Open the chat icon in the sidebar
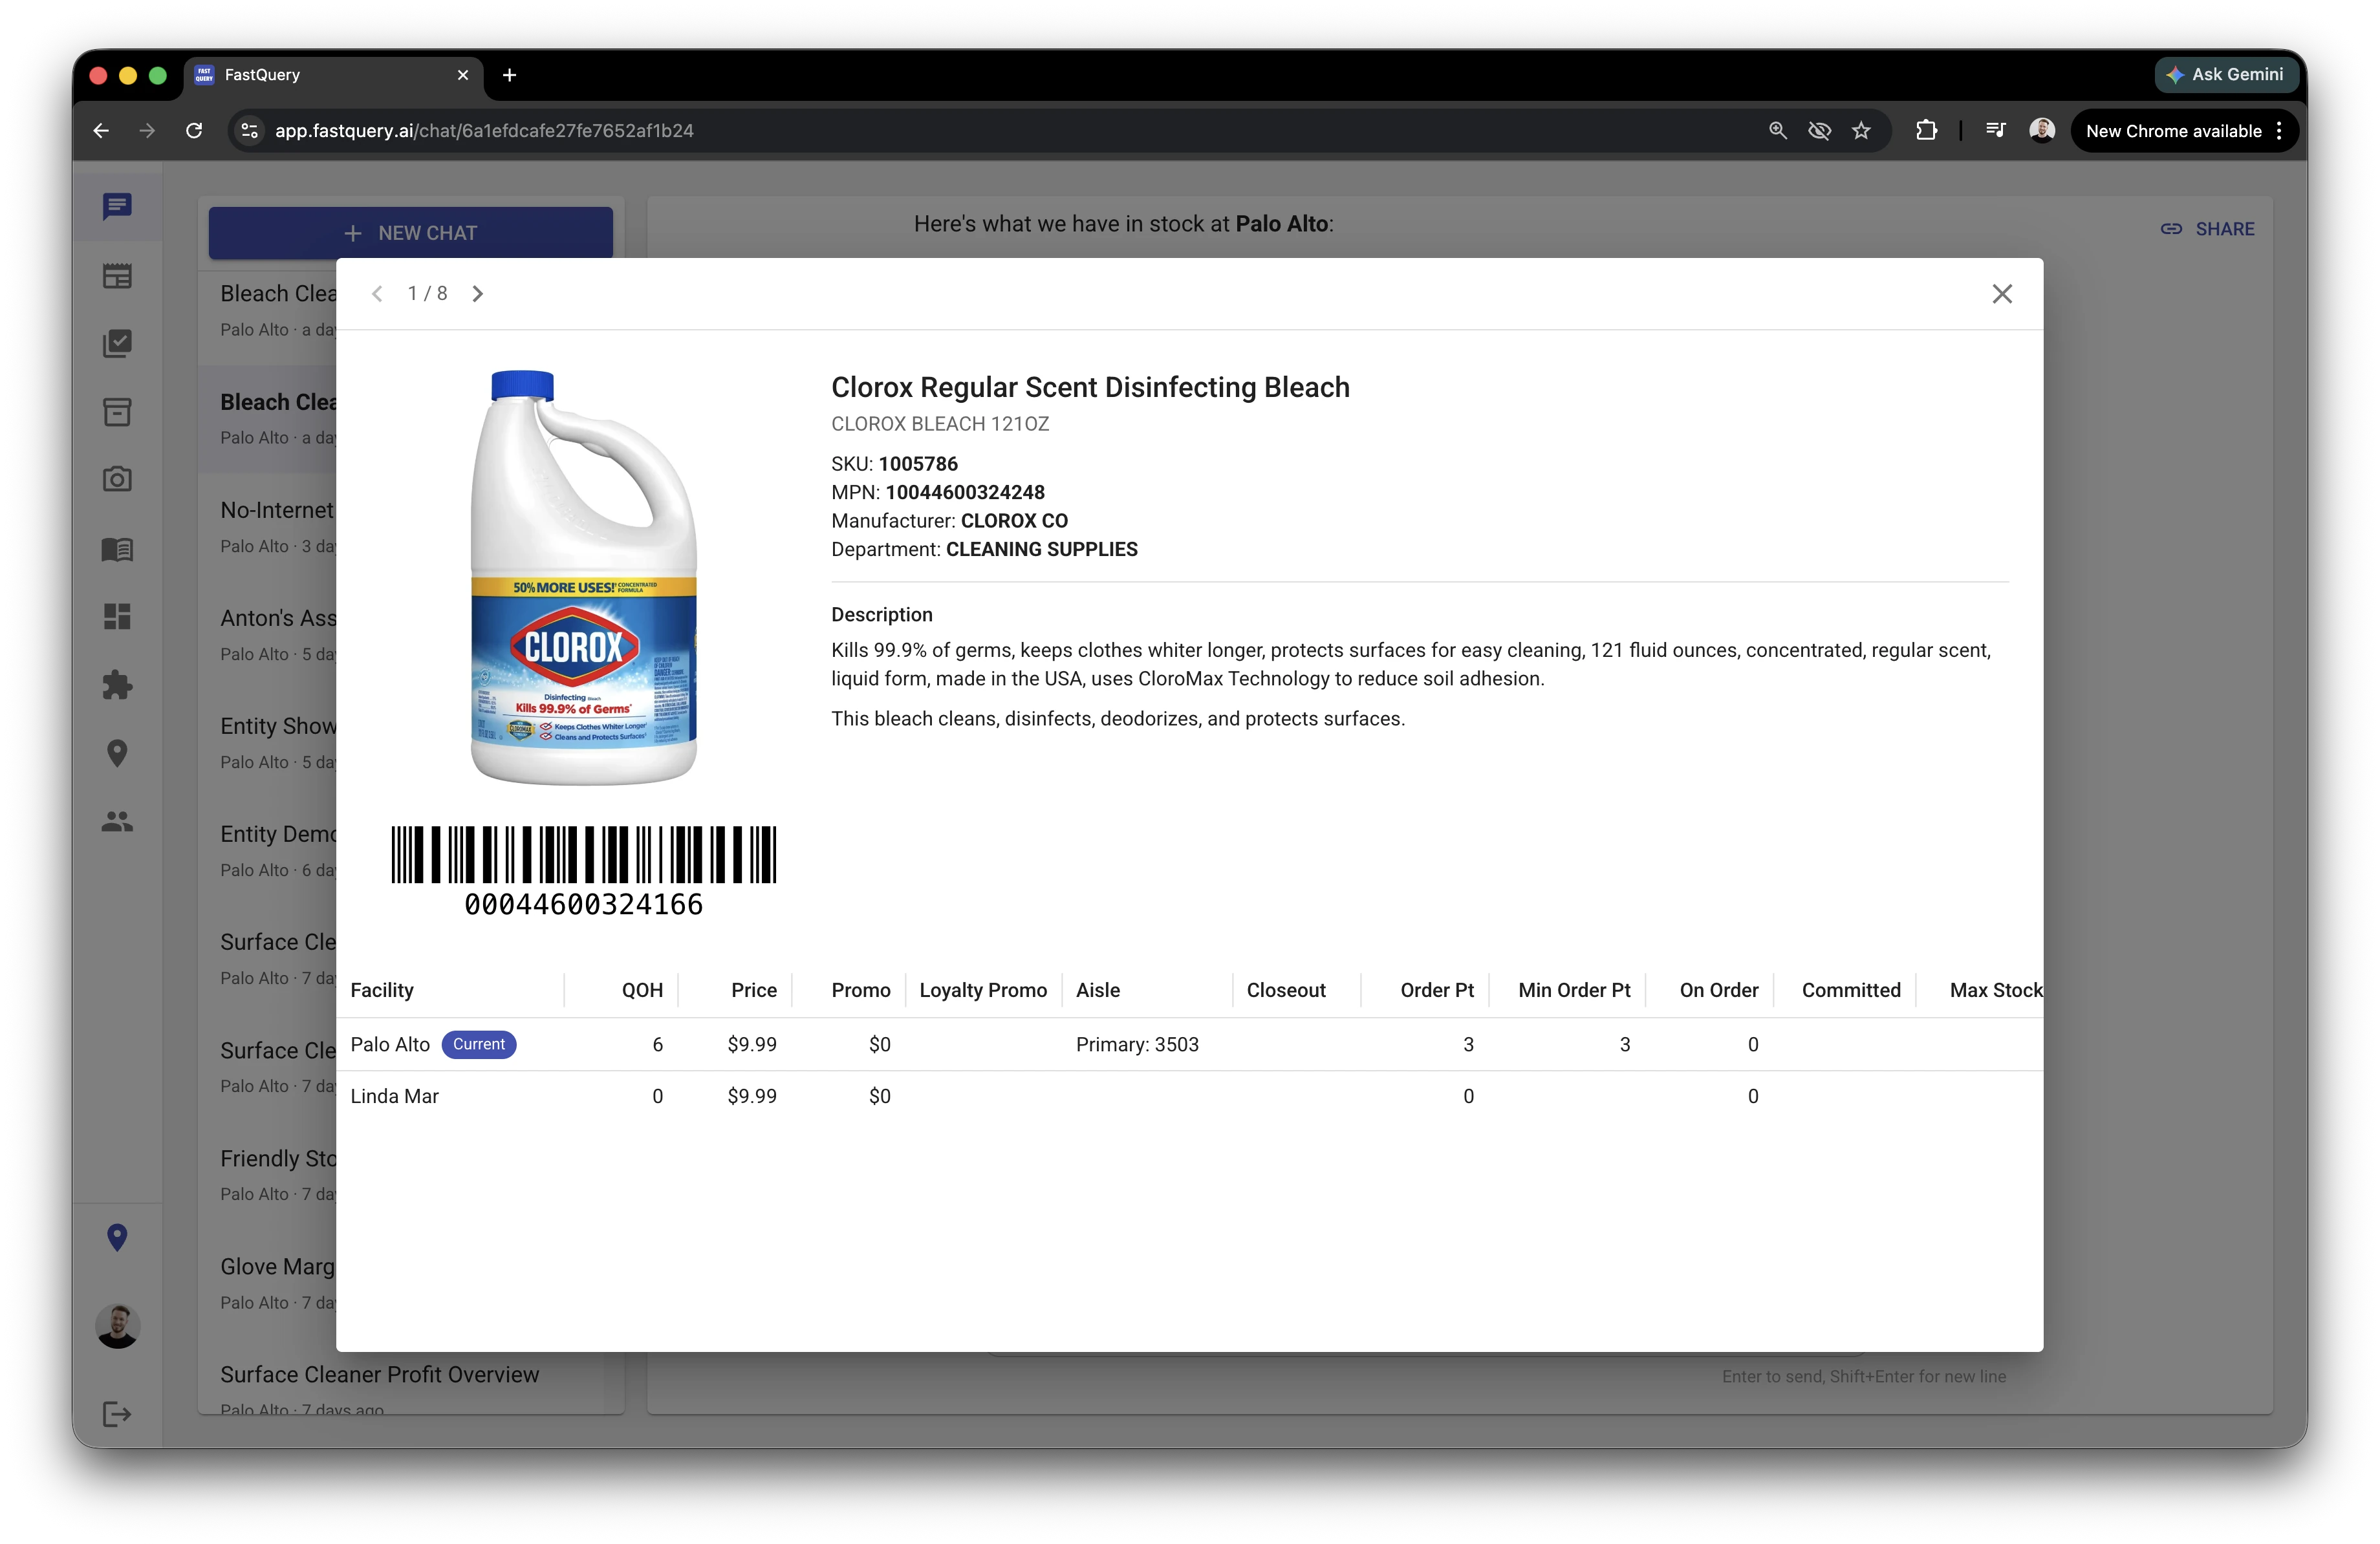Image resolution: width=2380 pixels, height=1544 pixels. point(117,207)
